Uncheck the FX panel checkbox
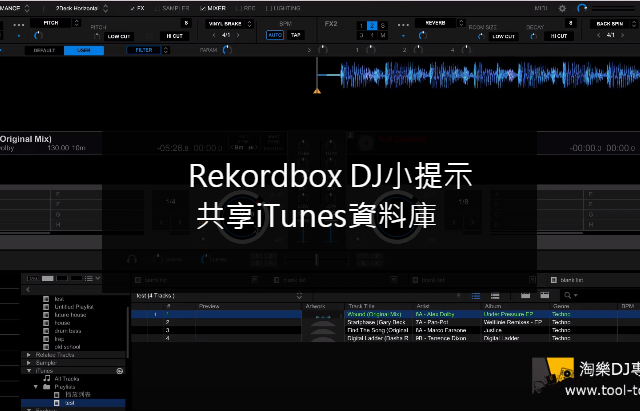Viewport: 640px width, 411px height. (x=133, y=8)
